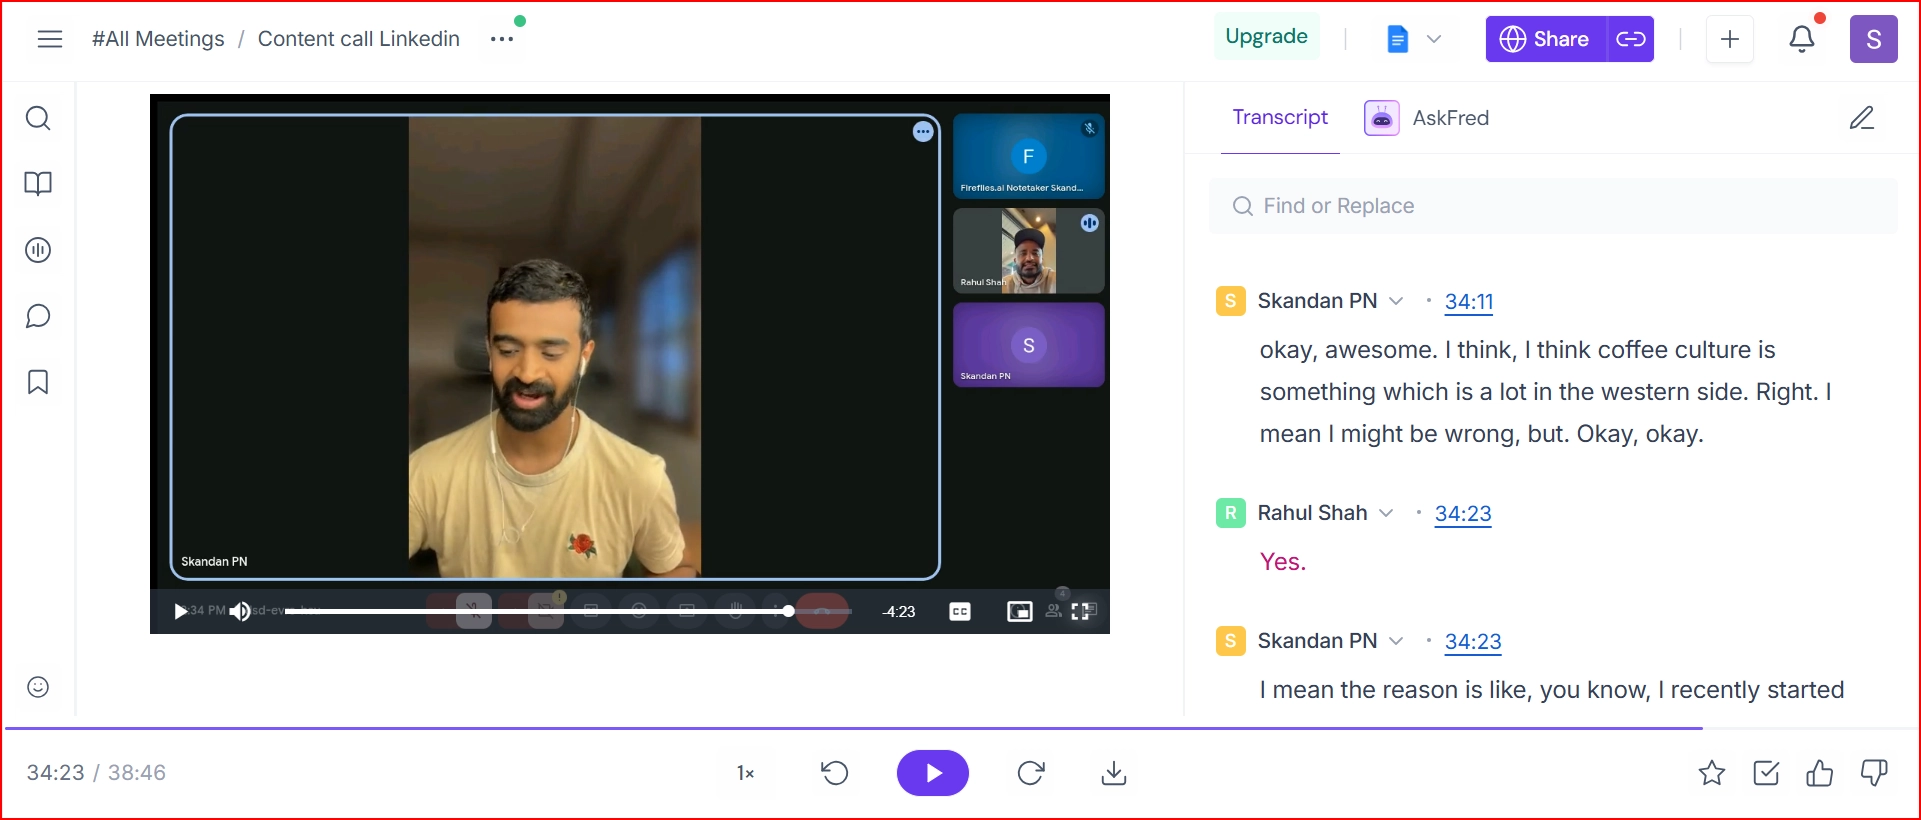Open the comments bubble icon in sidebar
Screen dimensions: 1921x820
(38, 317)
